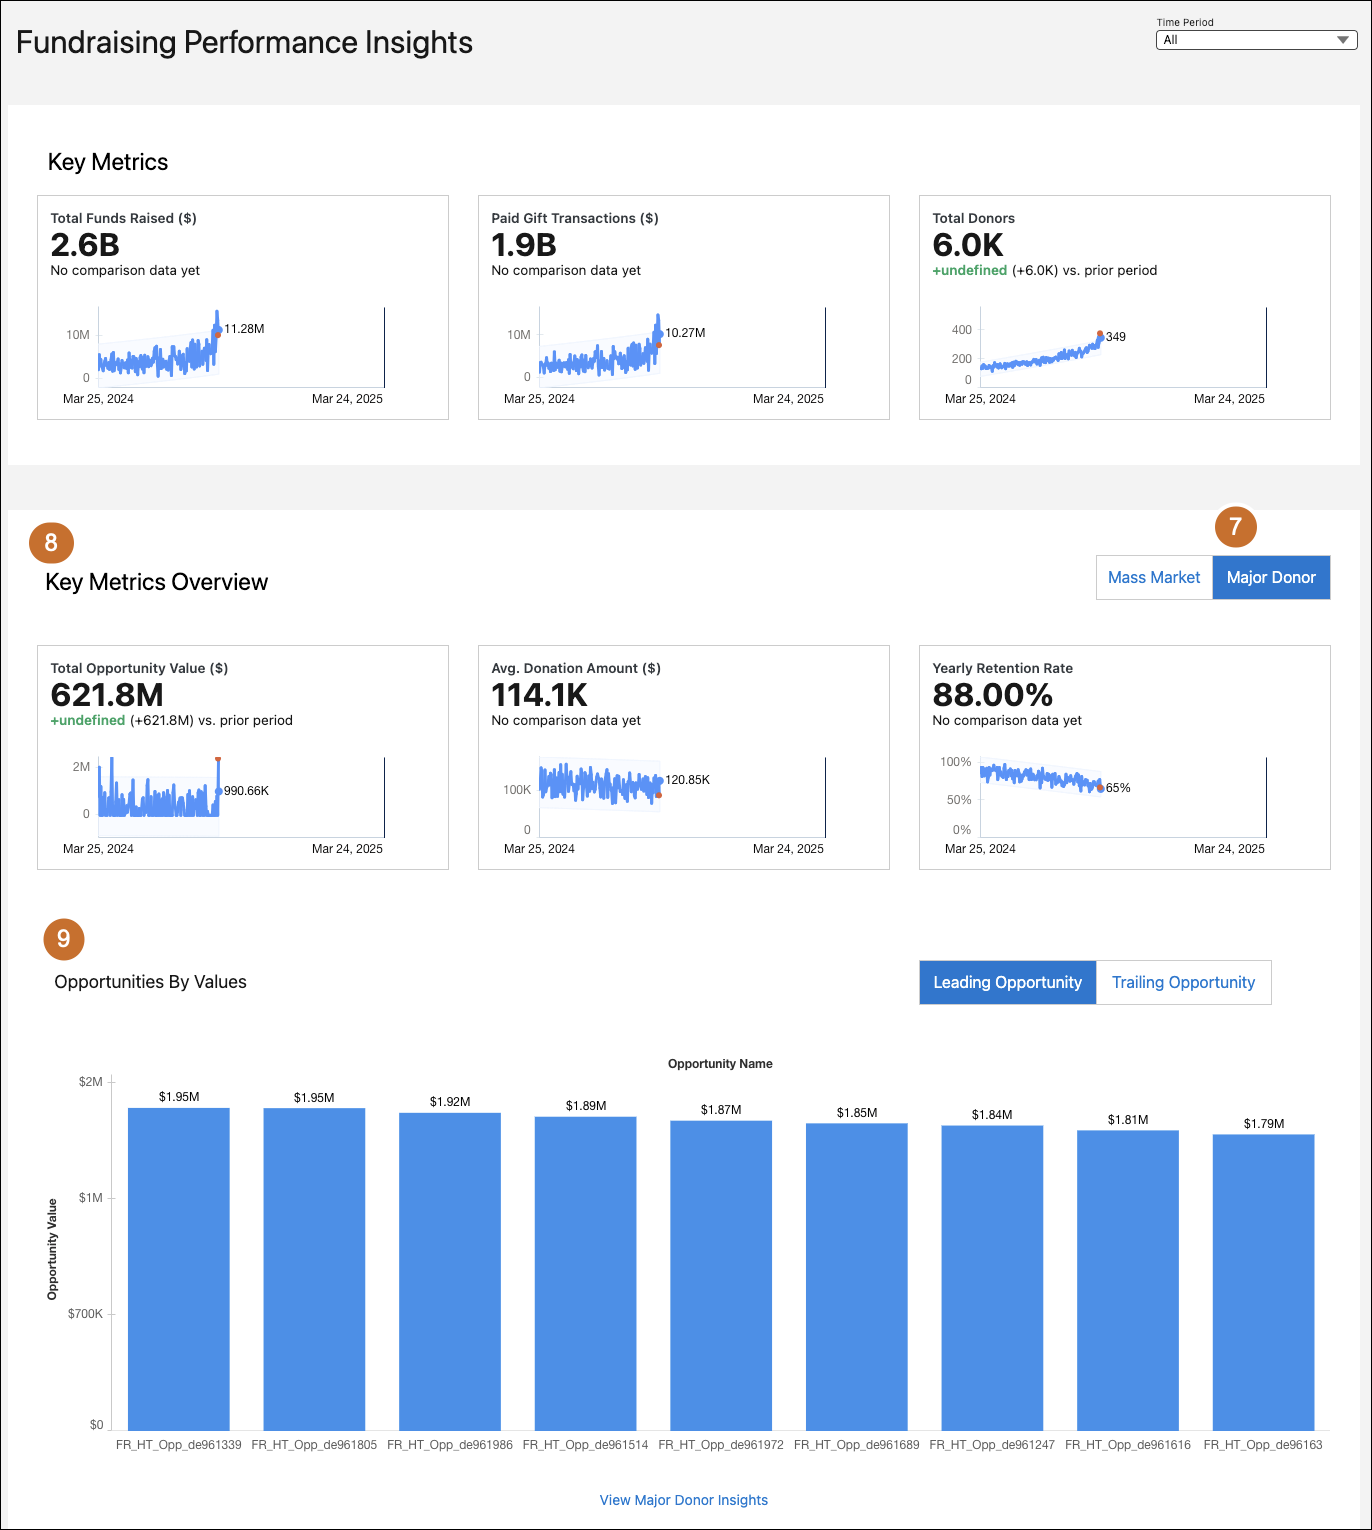The image size is (1372, 1530).
Task: Click the Paid Gift Transactions 10.27M point
Action: [657, 342]
